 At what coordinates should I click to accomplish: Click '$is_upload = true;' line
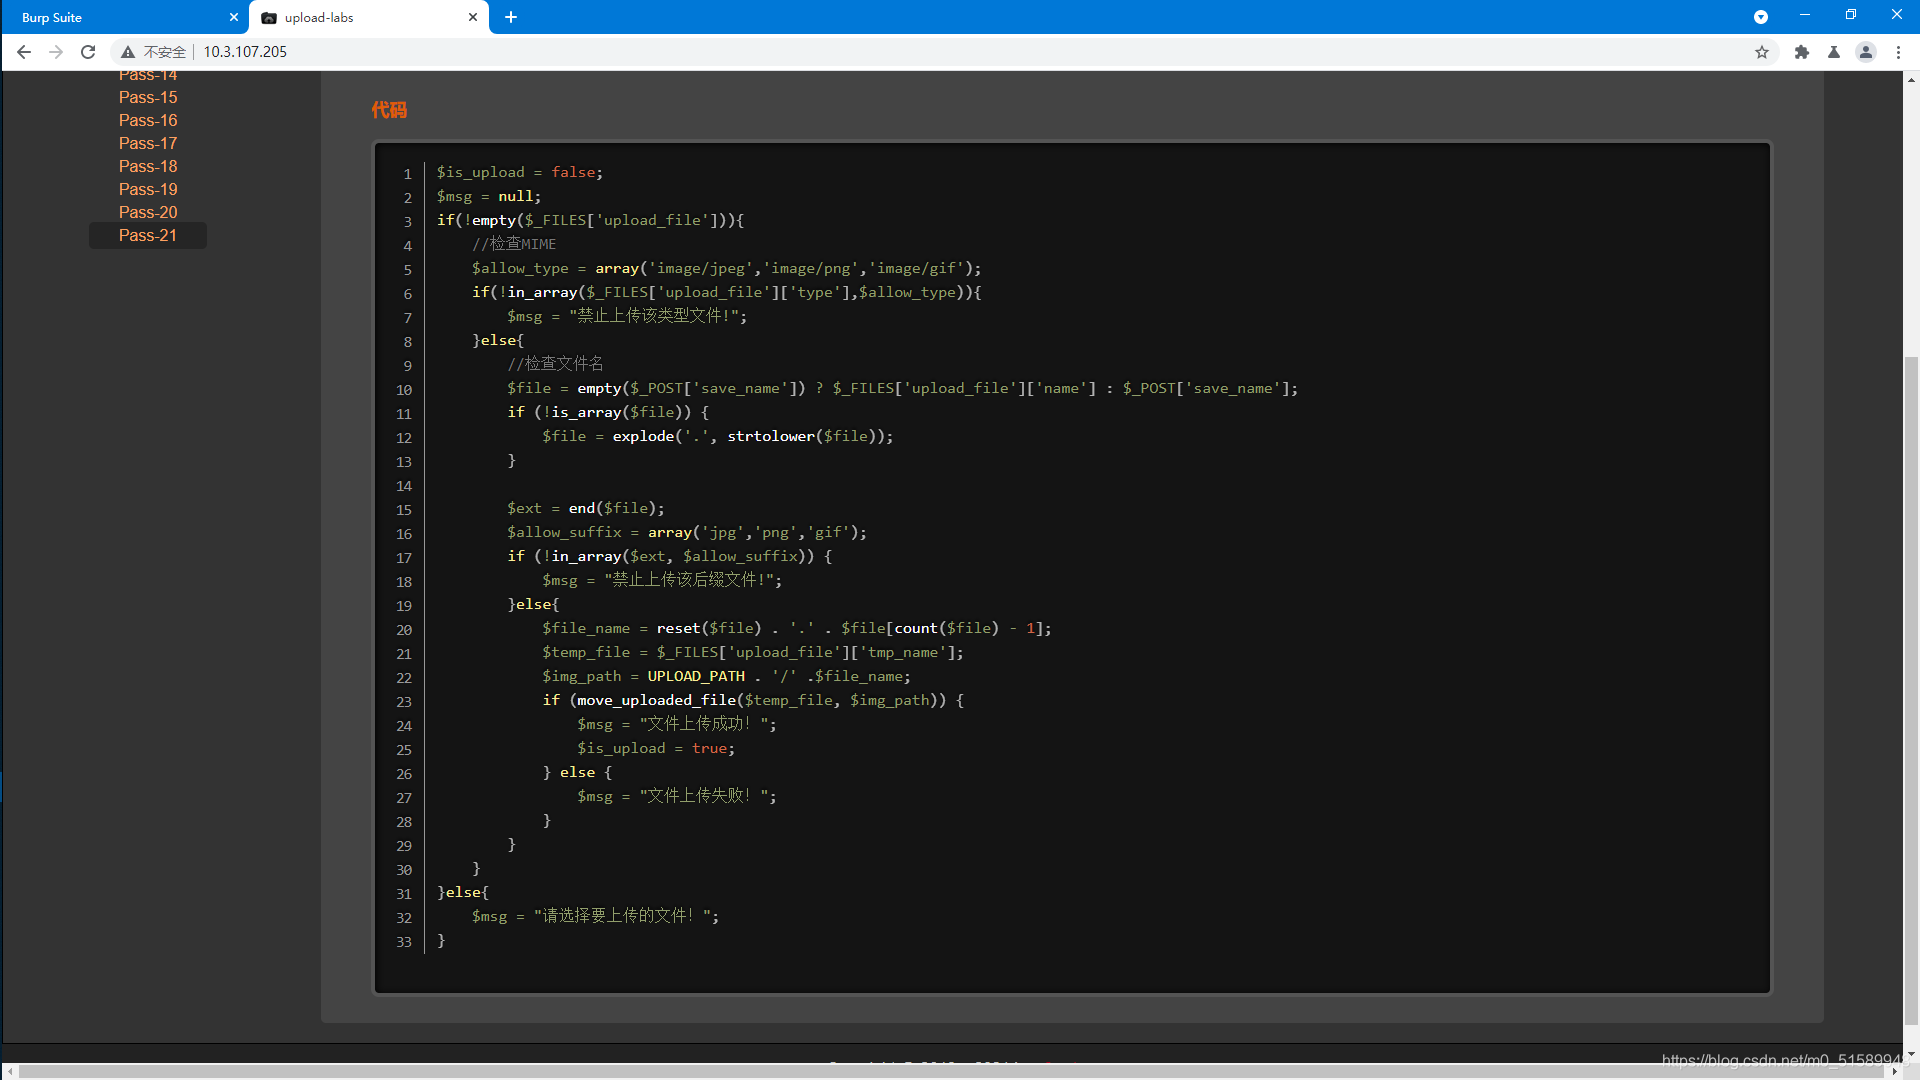tap(655, 748)
